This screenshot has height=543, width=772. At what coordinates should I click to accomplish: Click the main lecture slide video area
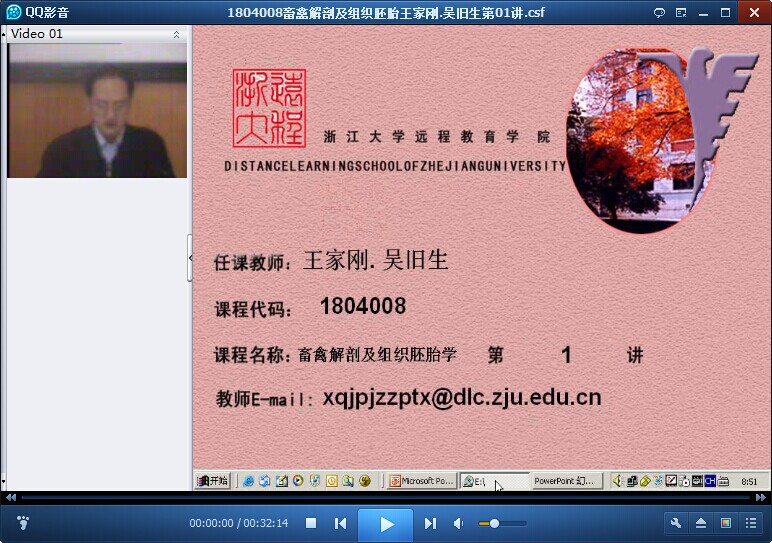482,258
